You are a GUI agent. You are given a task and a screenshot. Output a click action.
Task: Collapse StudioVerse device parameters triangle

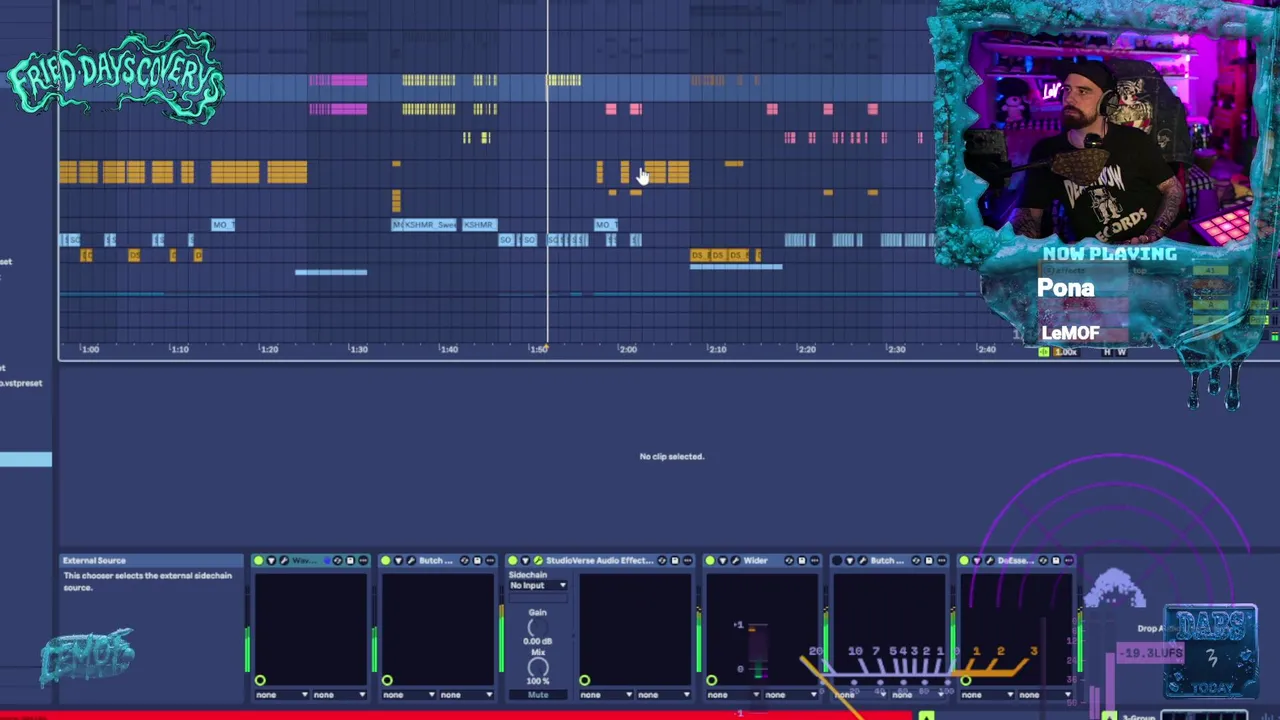point(525,561)
